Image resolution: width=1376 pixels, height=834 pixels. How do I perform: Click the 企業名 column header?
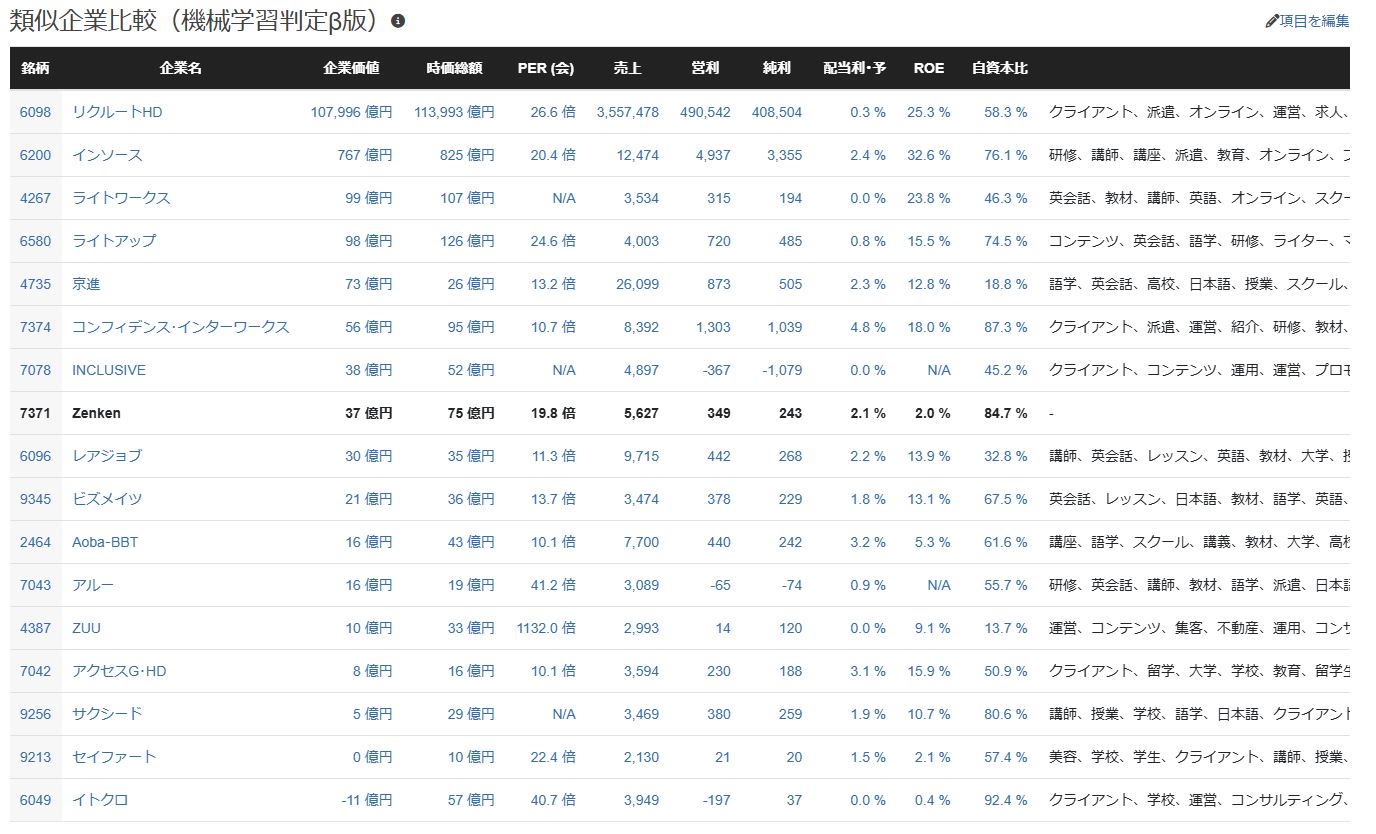coord(181,68)
